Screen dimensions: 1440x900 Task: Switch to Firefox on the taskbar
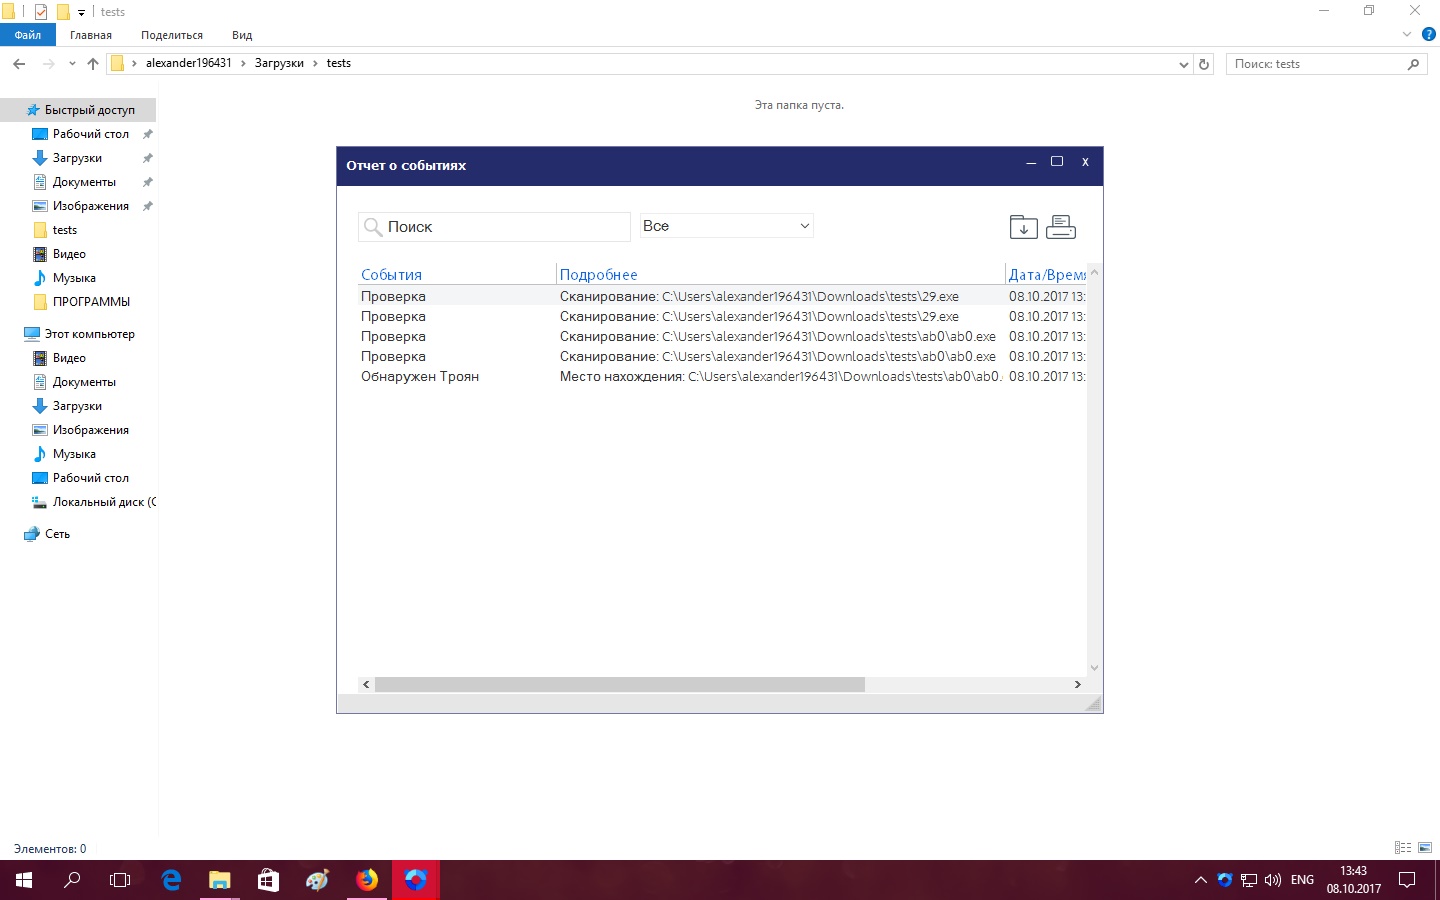[367, 880]
